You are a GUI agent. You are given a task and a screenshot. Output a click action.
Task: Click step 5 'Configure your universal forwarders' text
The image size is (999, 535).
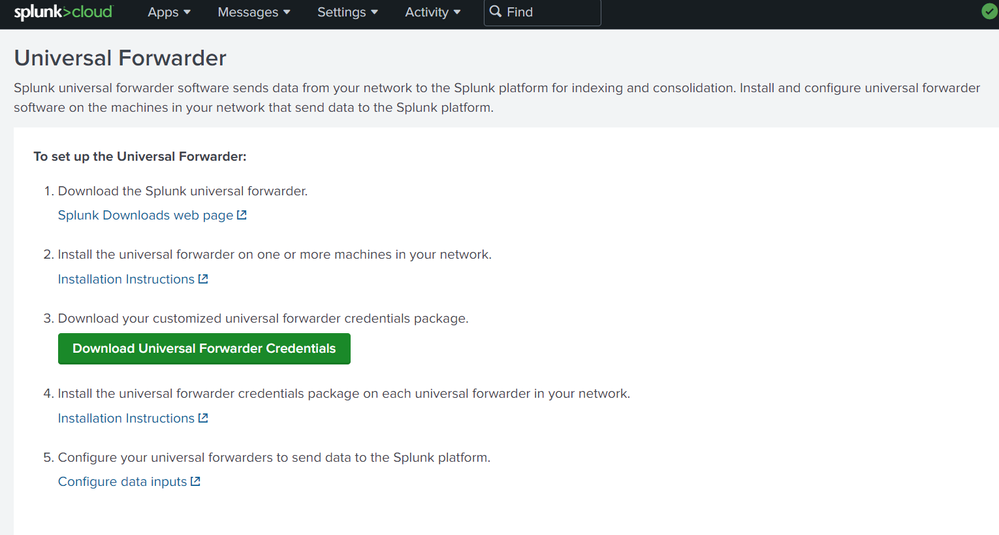[274, 457]
